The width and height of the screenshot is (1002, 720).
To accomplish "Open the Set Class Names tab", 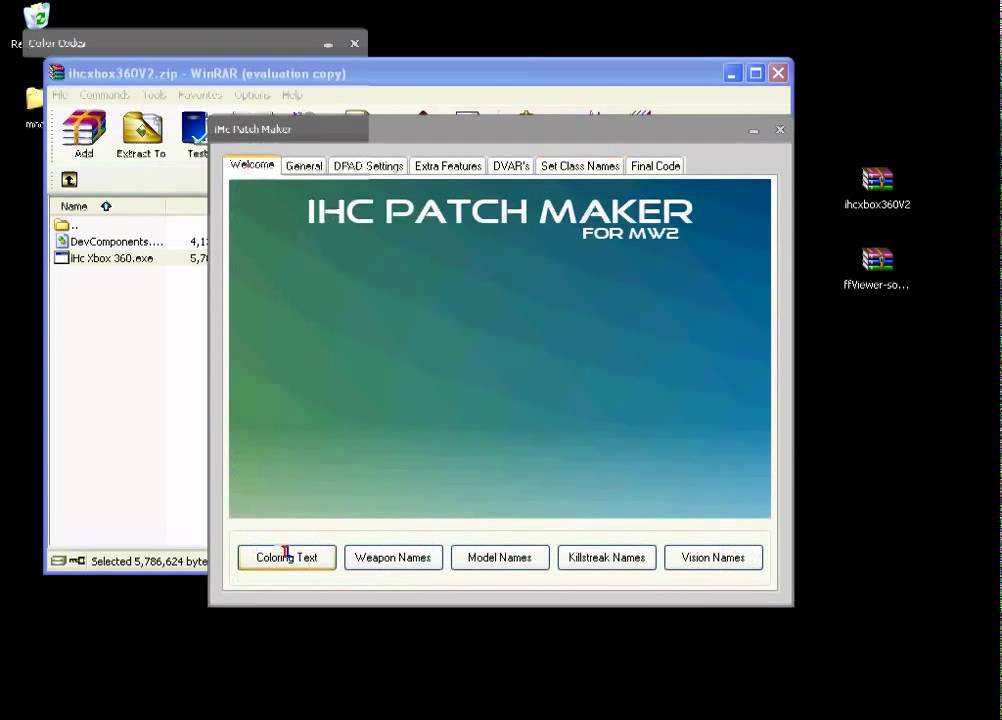I will [x=580, y=166].
